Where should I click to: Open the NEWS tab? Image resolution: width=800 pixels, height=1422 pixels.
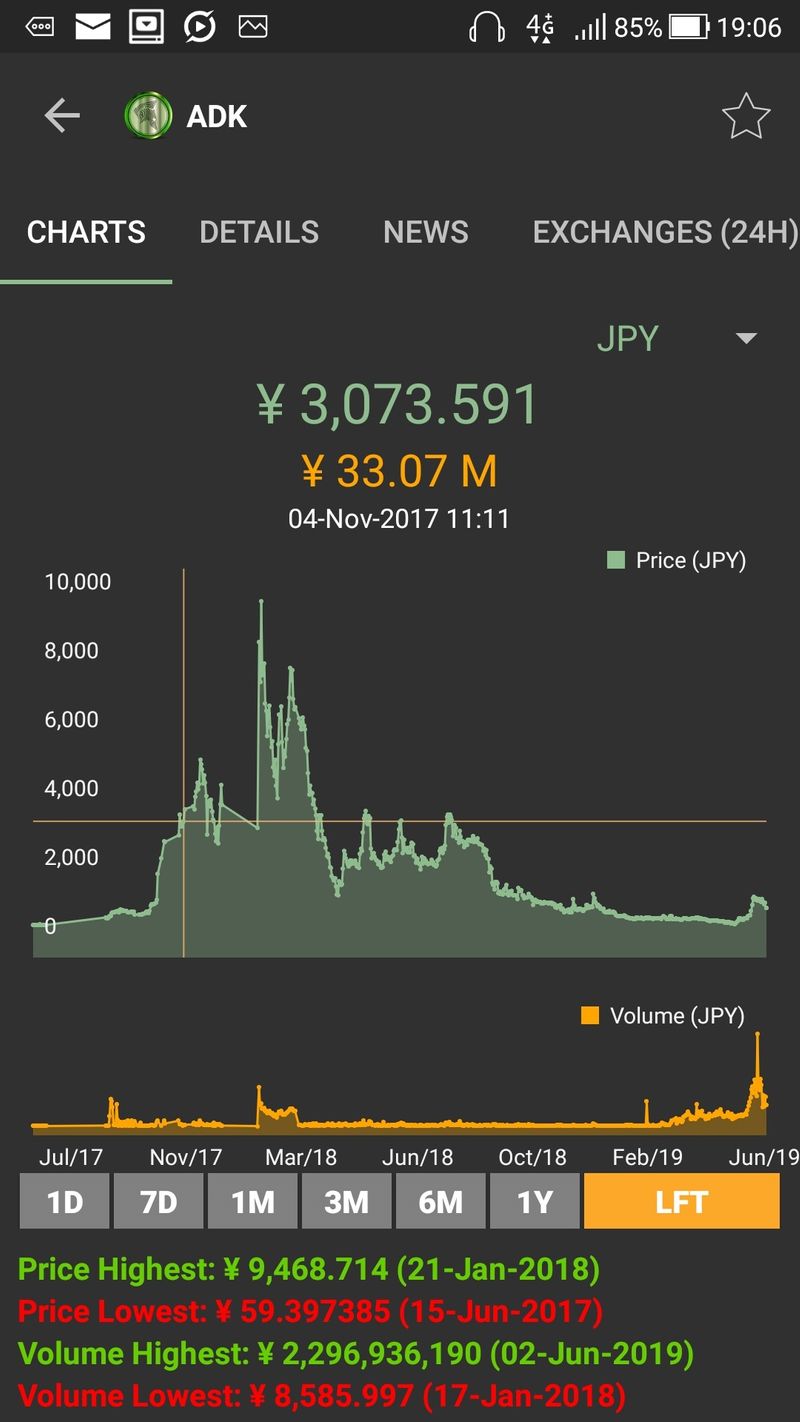click(x=426, y=232)
